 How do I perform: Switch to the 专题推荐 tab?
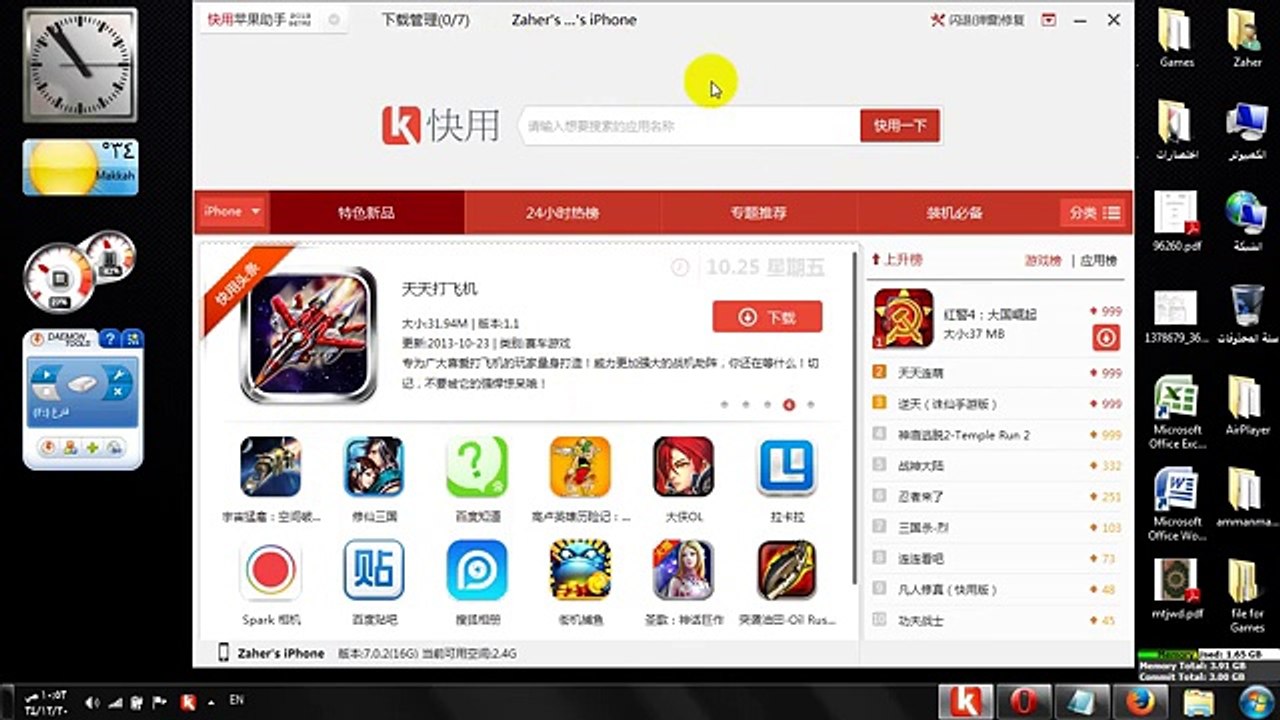pyautogui.click(x=758, y=213)
